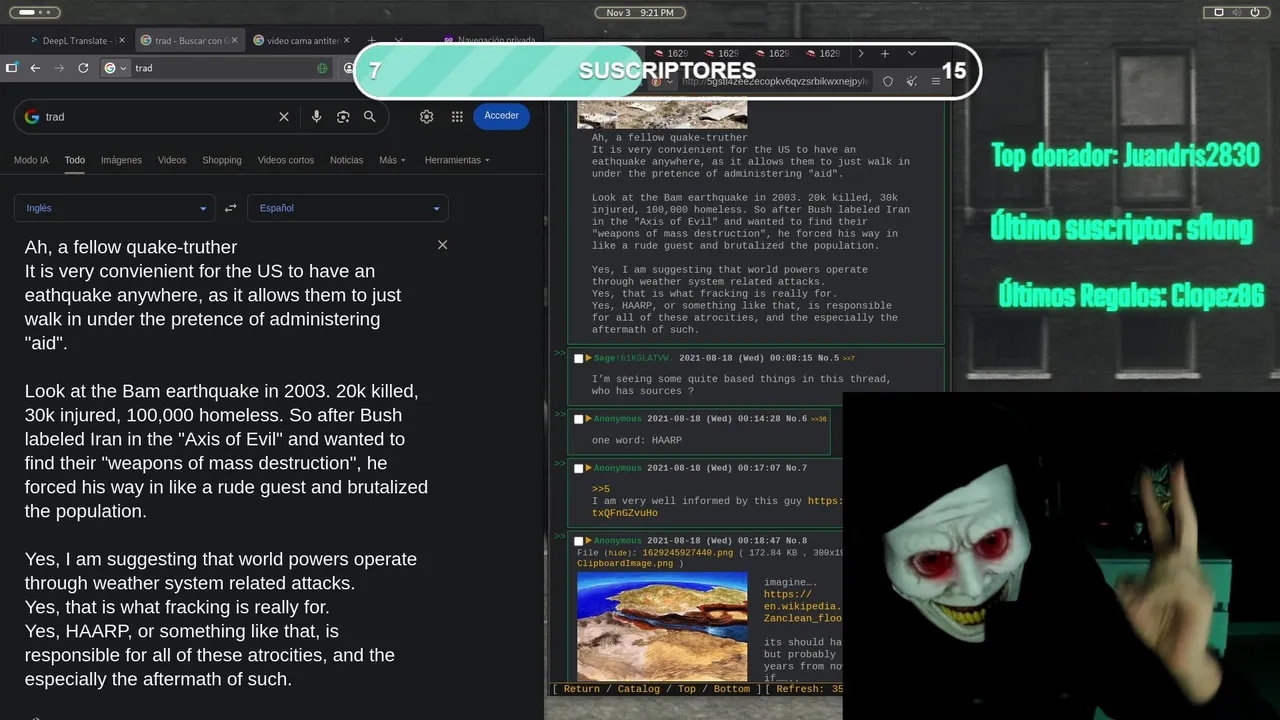Screen dimensions: 1280x720
Task: Open the power icon in top panel
Action: point(1257,12)
